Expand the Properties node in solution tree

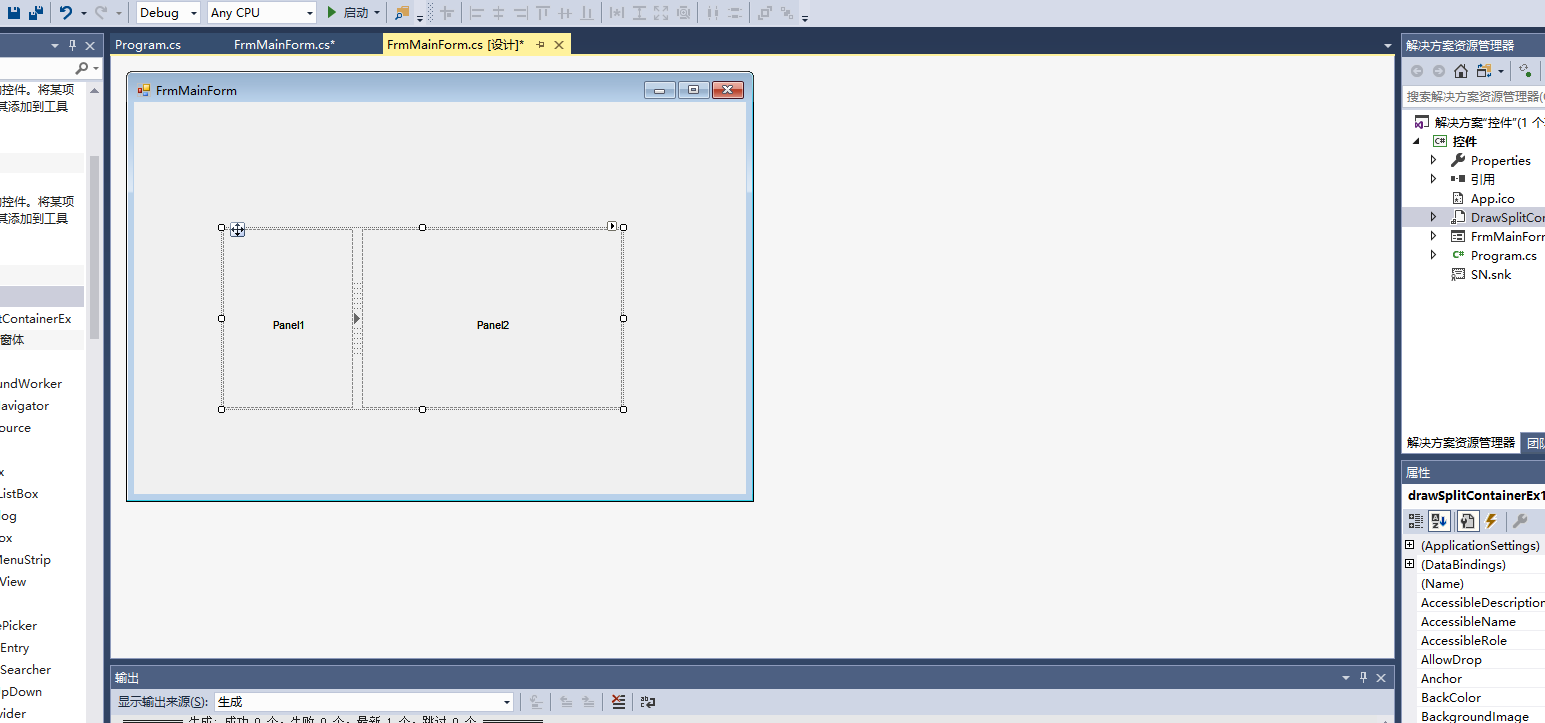pyautogui.click(x=1433, y=160)
